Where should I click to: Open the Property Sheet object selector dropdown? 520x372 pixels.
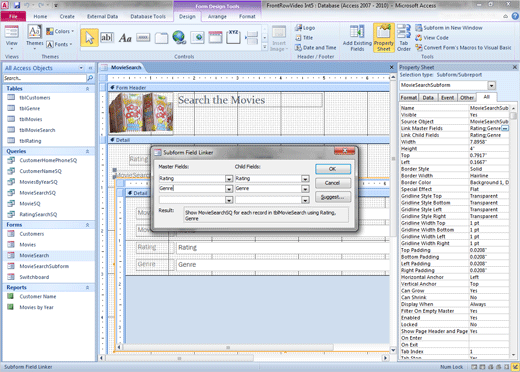pyautogui.click(x=492, y=85)
